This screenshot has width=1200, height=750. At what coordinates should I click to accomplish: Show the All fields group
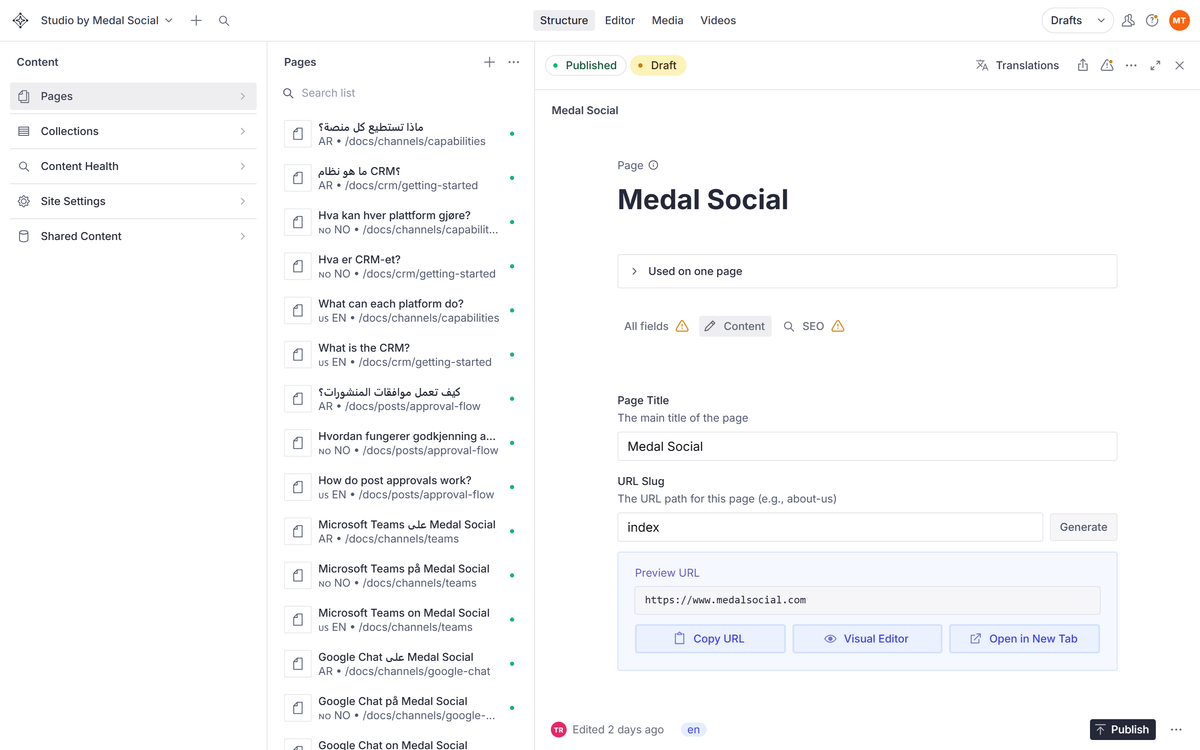[x=656, y=326]
